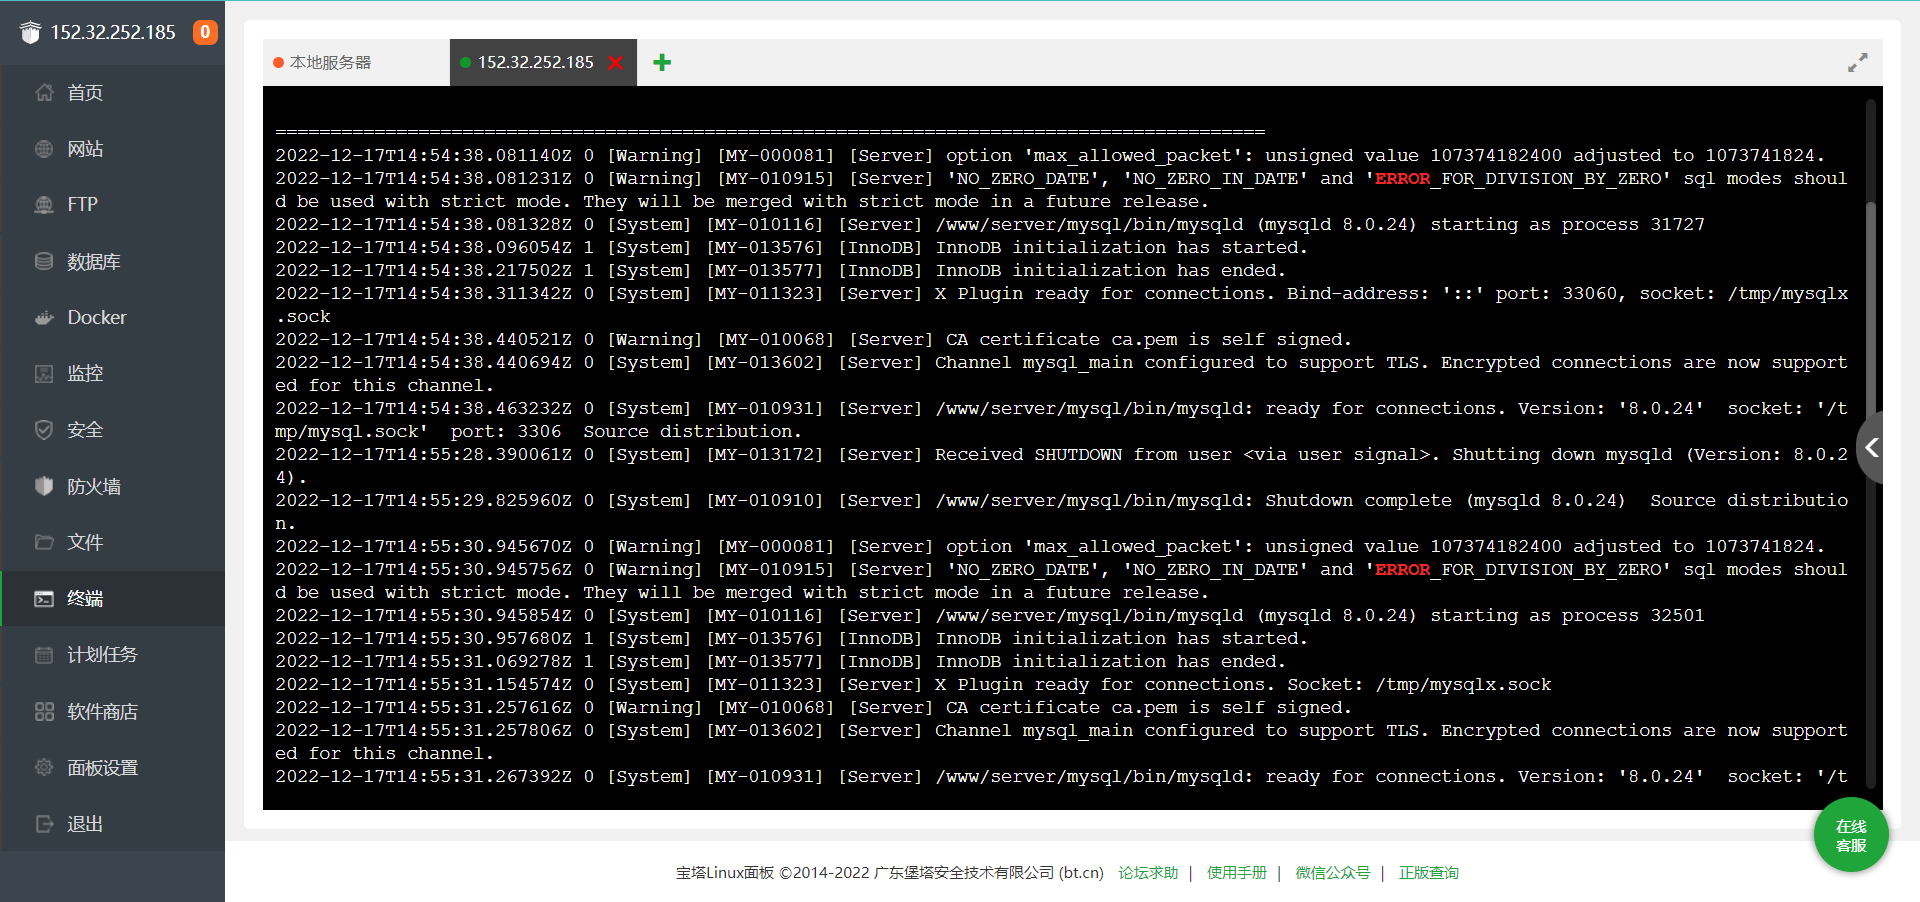Image resolution: width=1920 pixels, height=902 pixels.
Task: Click the server IP 152.32.252.185 header
Action: (113, 32)
